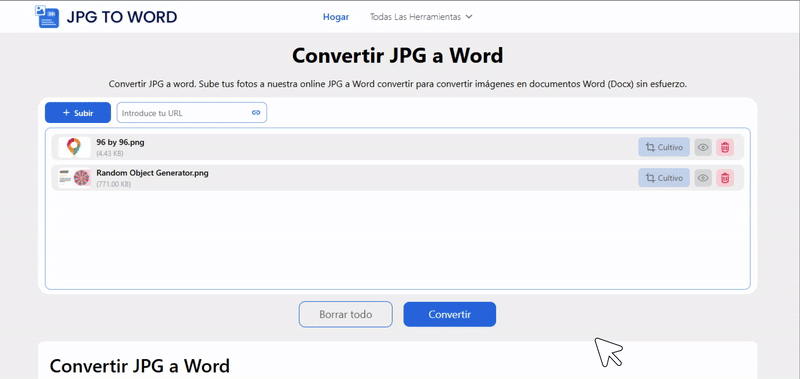Start conversion with Convertir button

tap(449, 314)
